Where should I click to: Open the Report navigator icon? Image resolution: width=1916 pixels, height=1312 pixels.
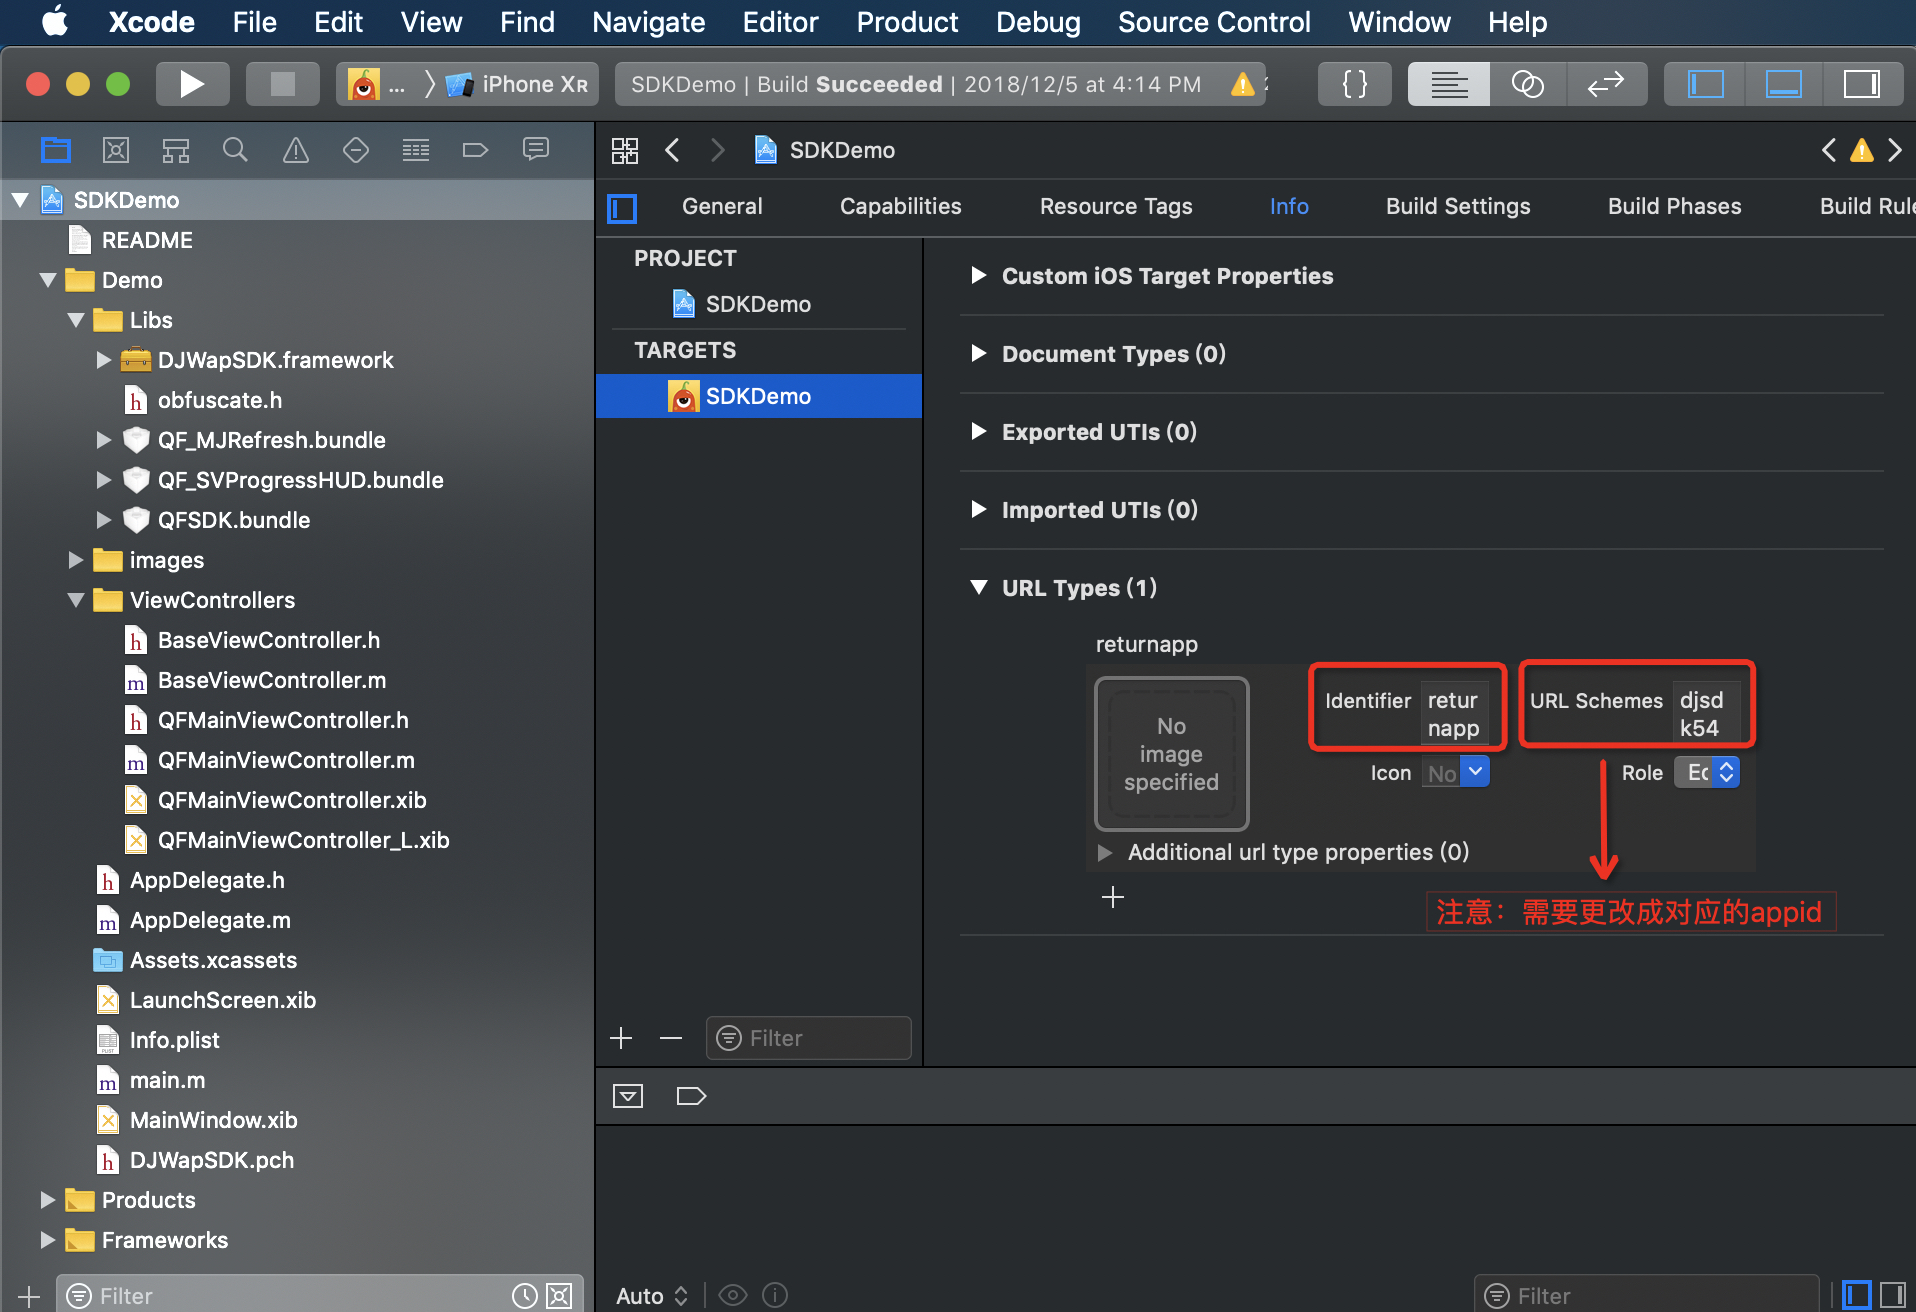[x=536, y=150]
